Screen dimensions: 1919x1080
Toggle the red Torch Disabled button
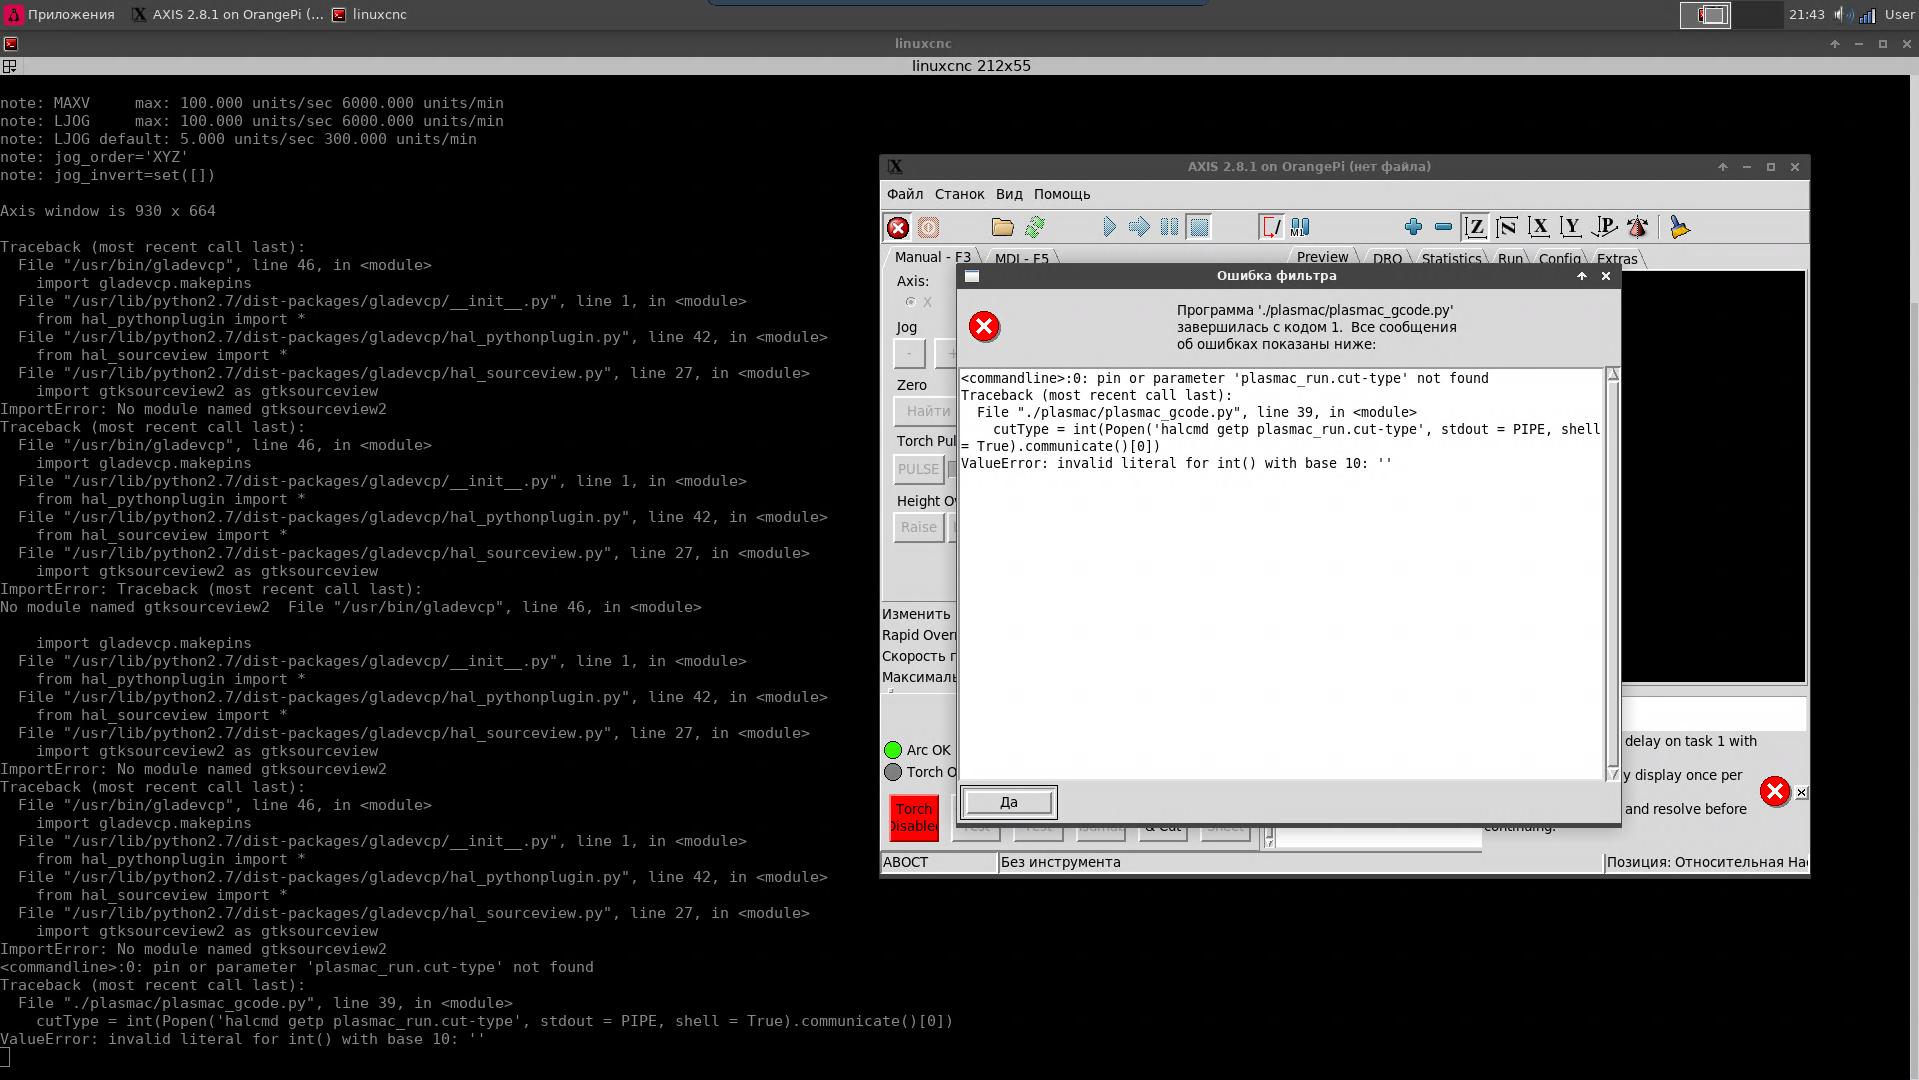coord(914,817)
